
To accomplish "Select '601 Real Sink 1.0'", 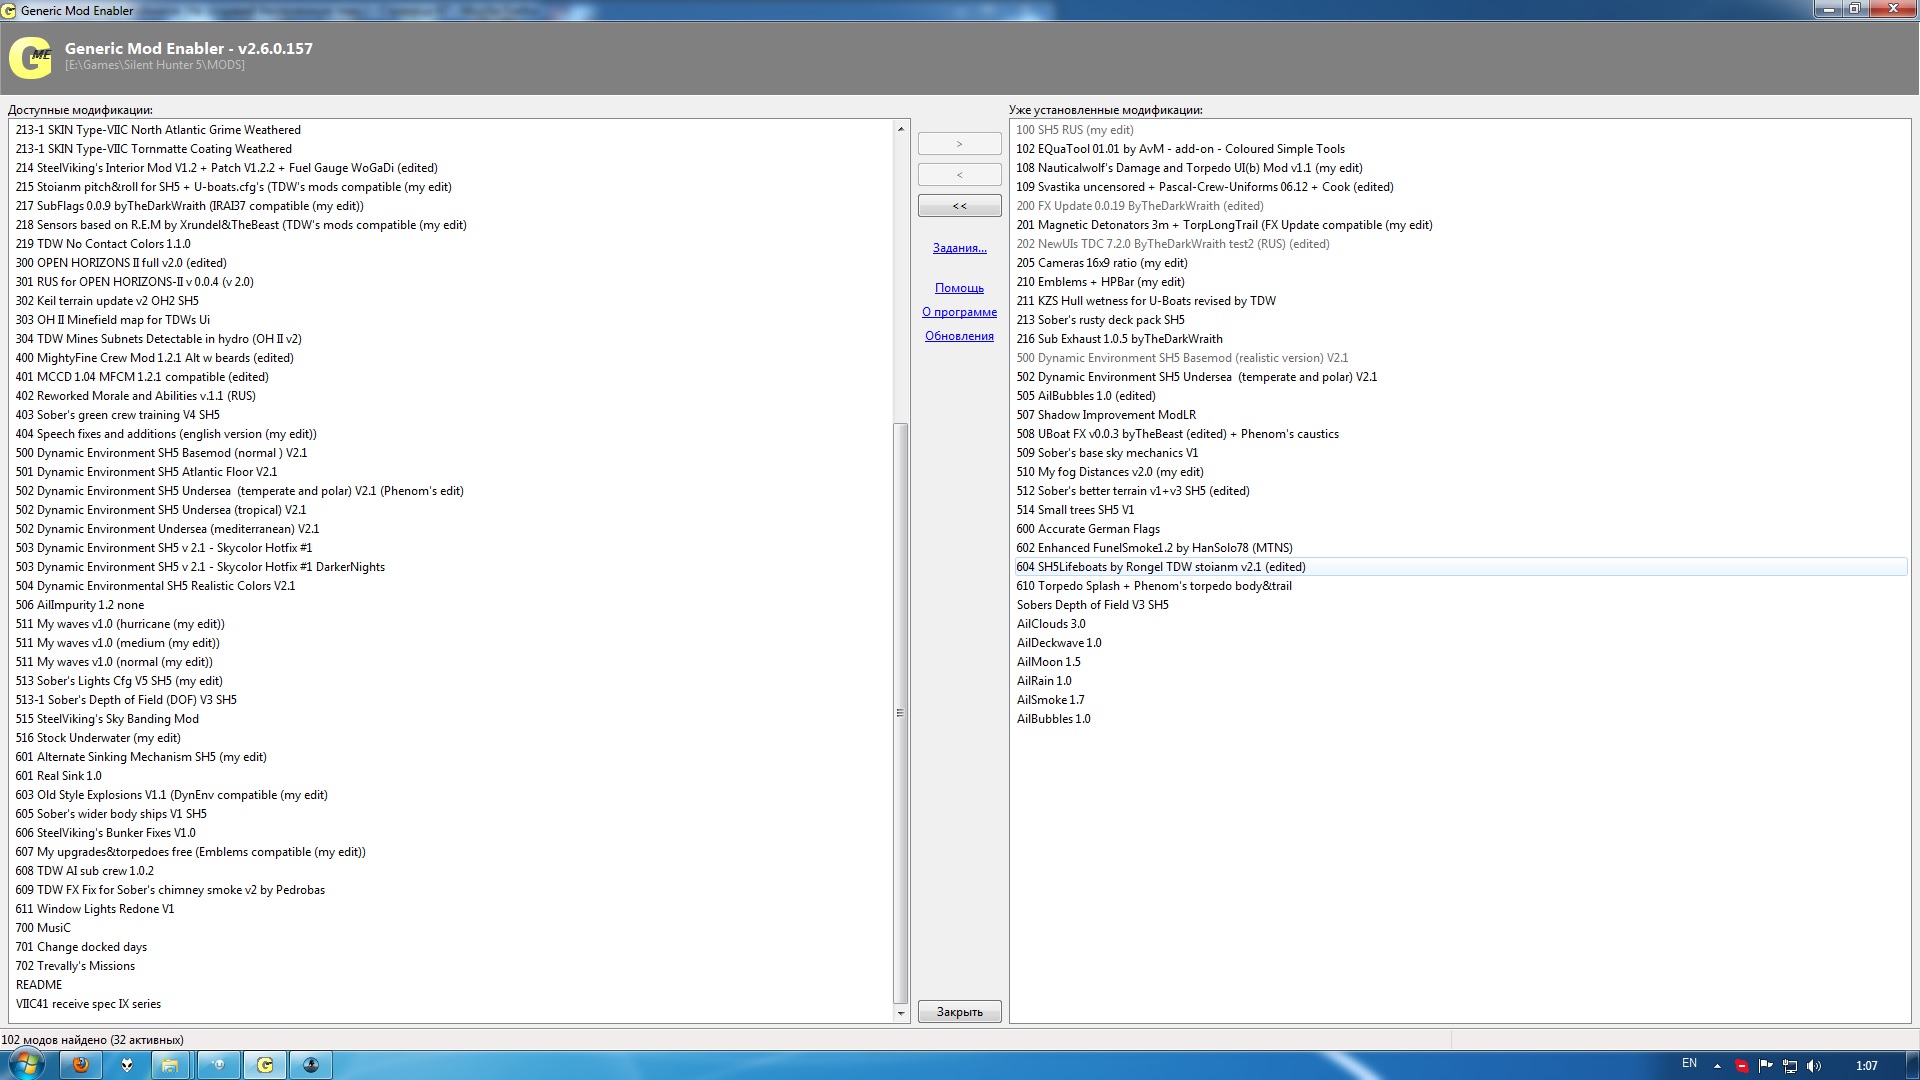I will 58,776.
